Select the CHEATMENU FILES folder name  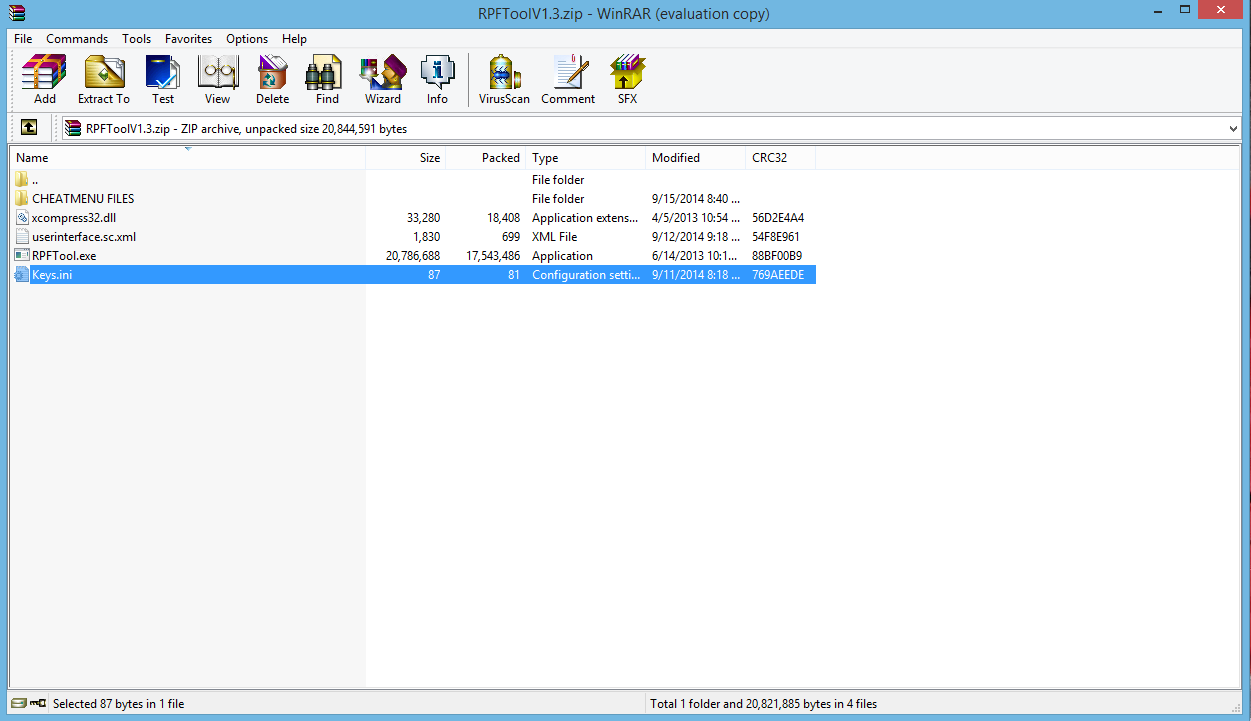83,198
